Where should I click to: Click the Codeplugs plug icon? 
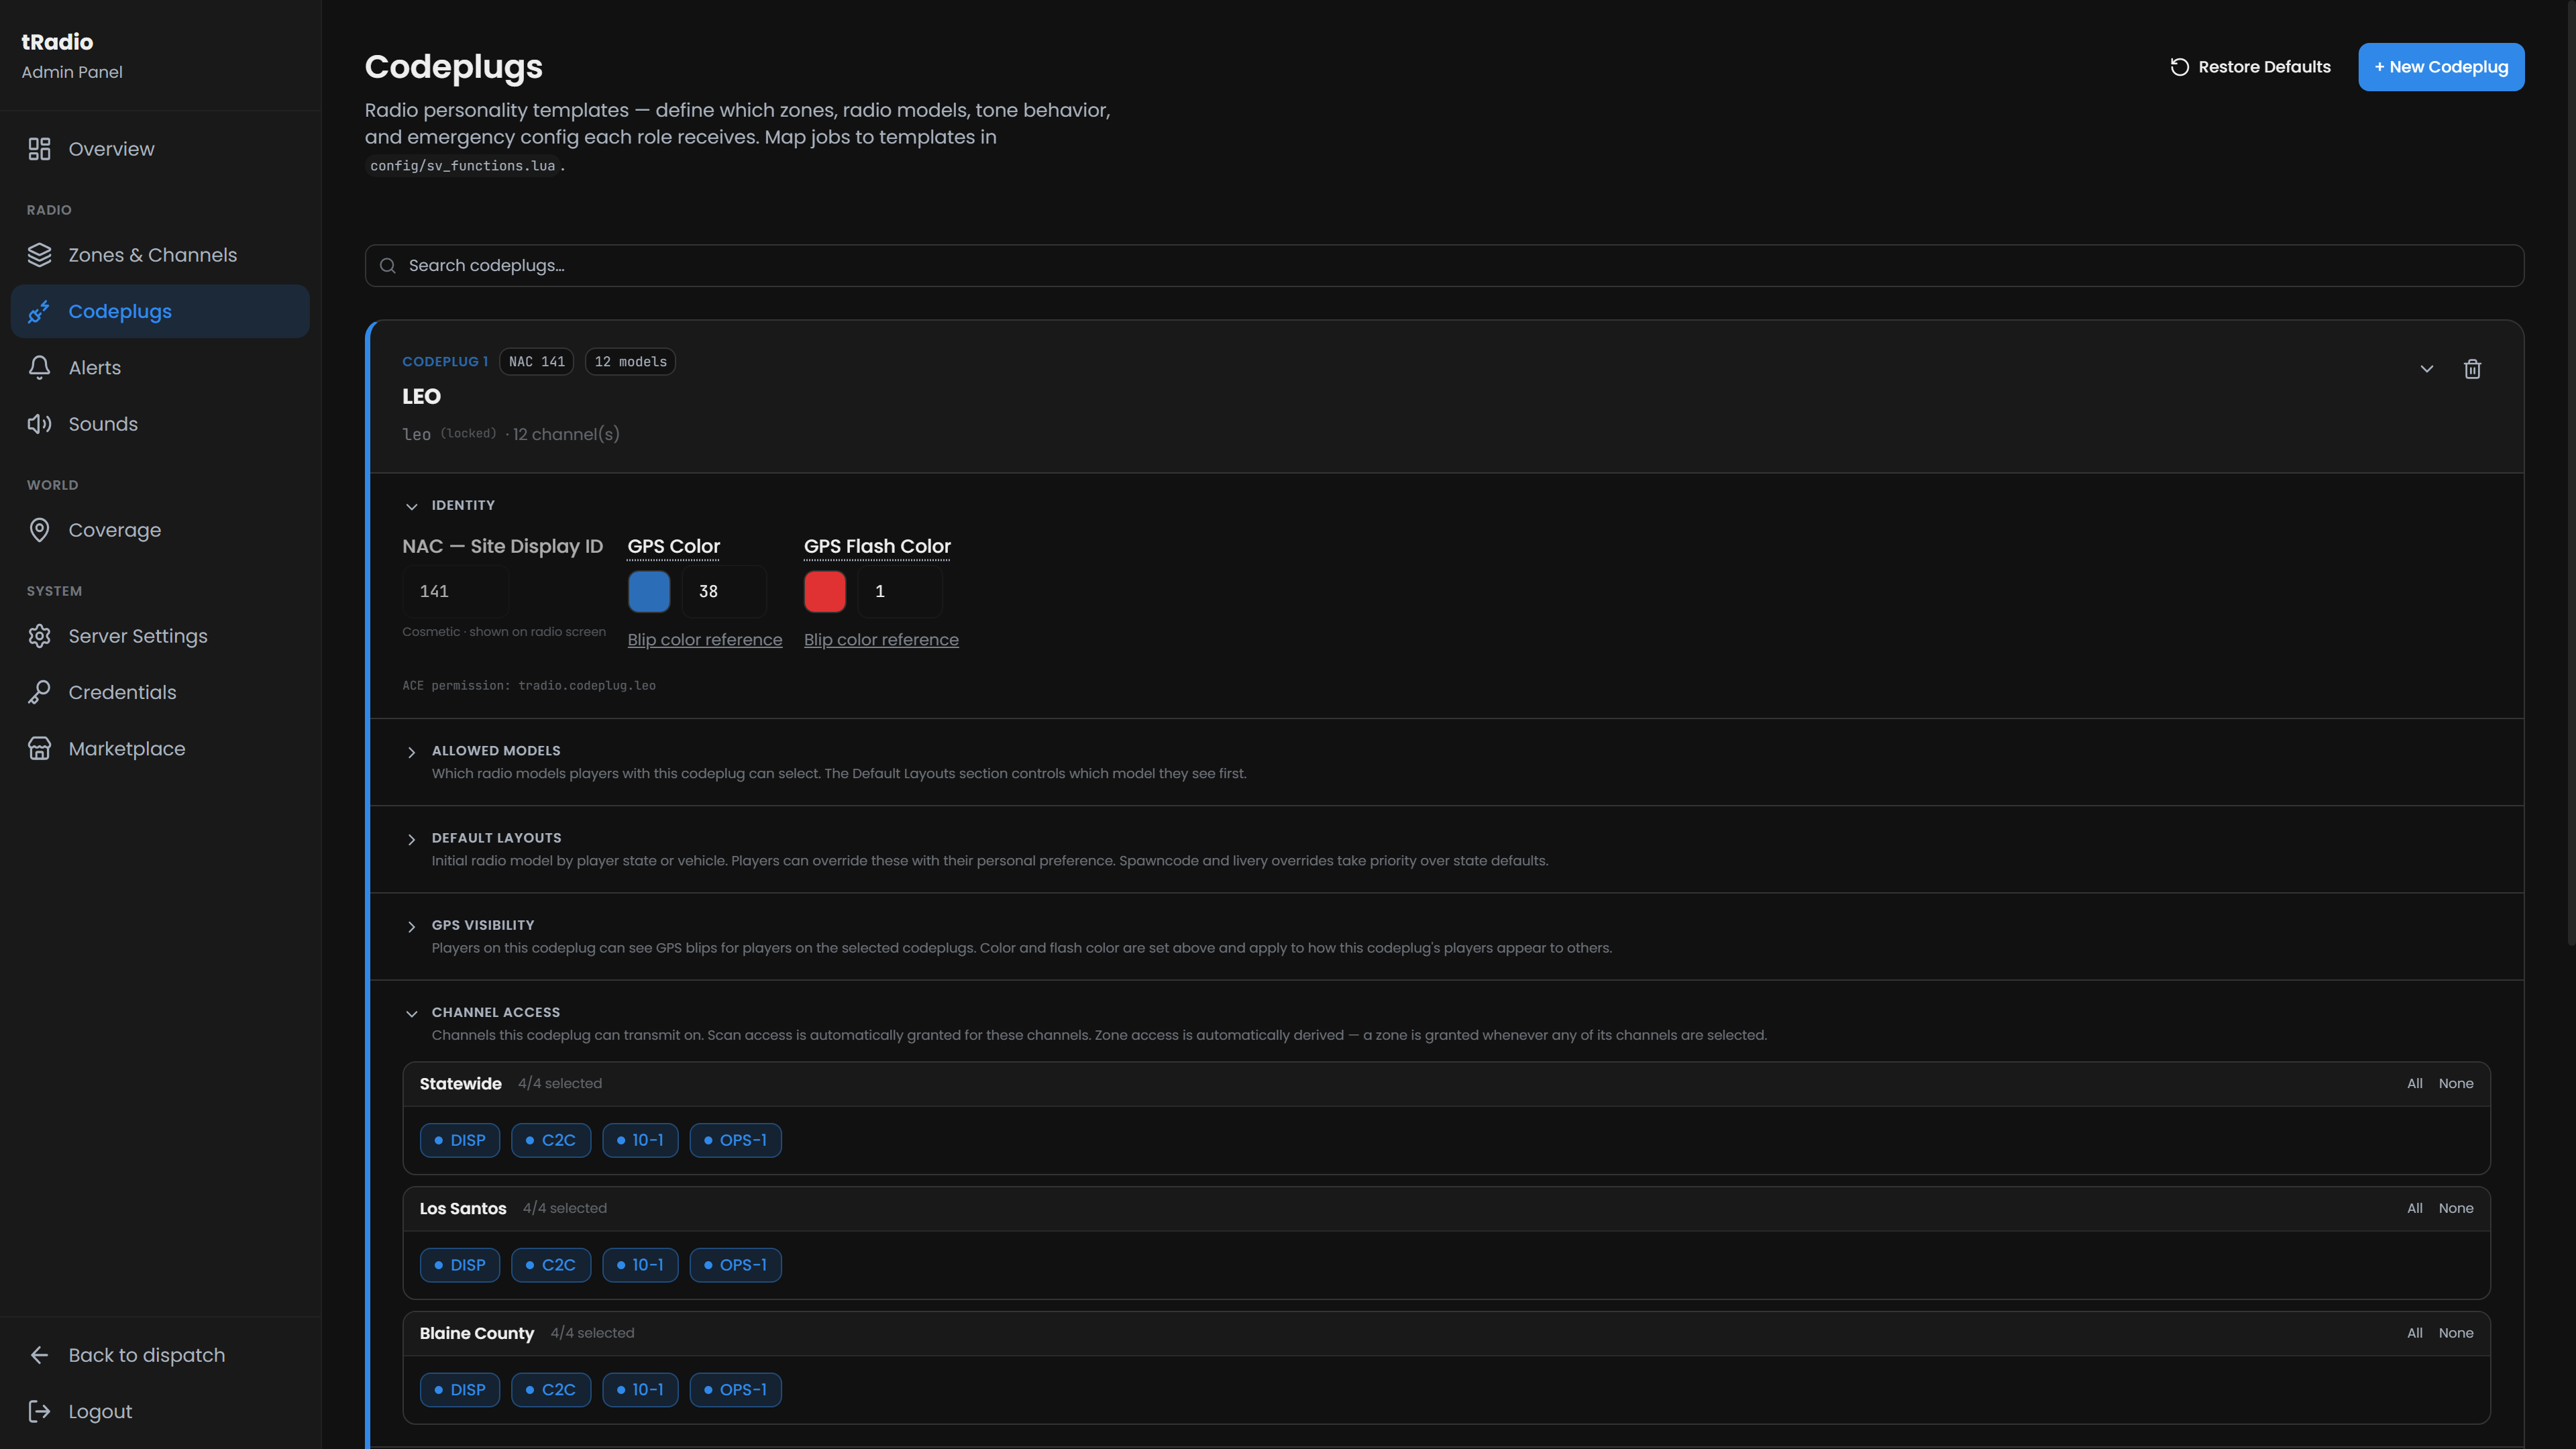(x=39, y=311)
